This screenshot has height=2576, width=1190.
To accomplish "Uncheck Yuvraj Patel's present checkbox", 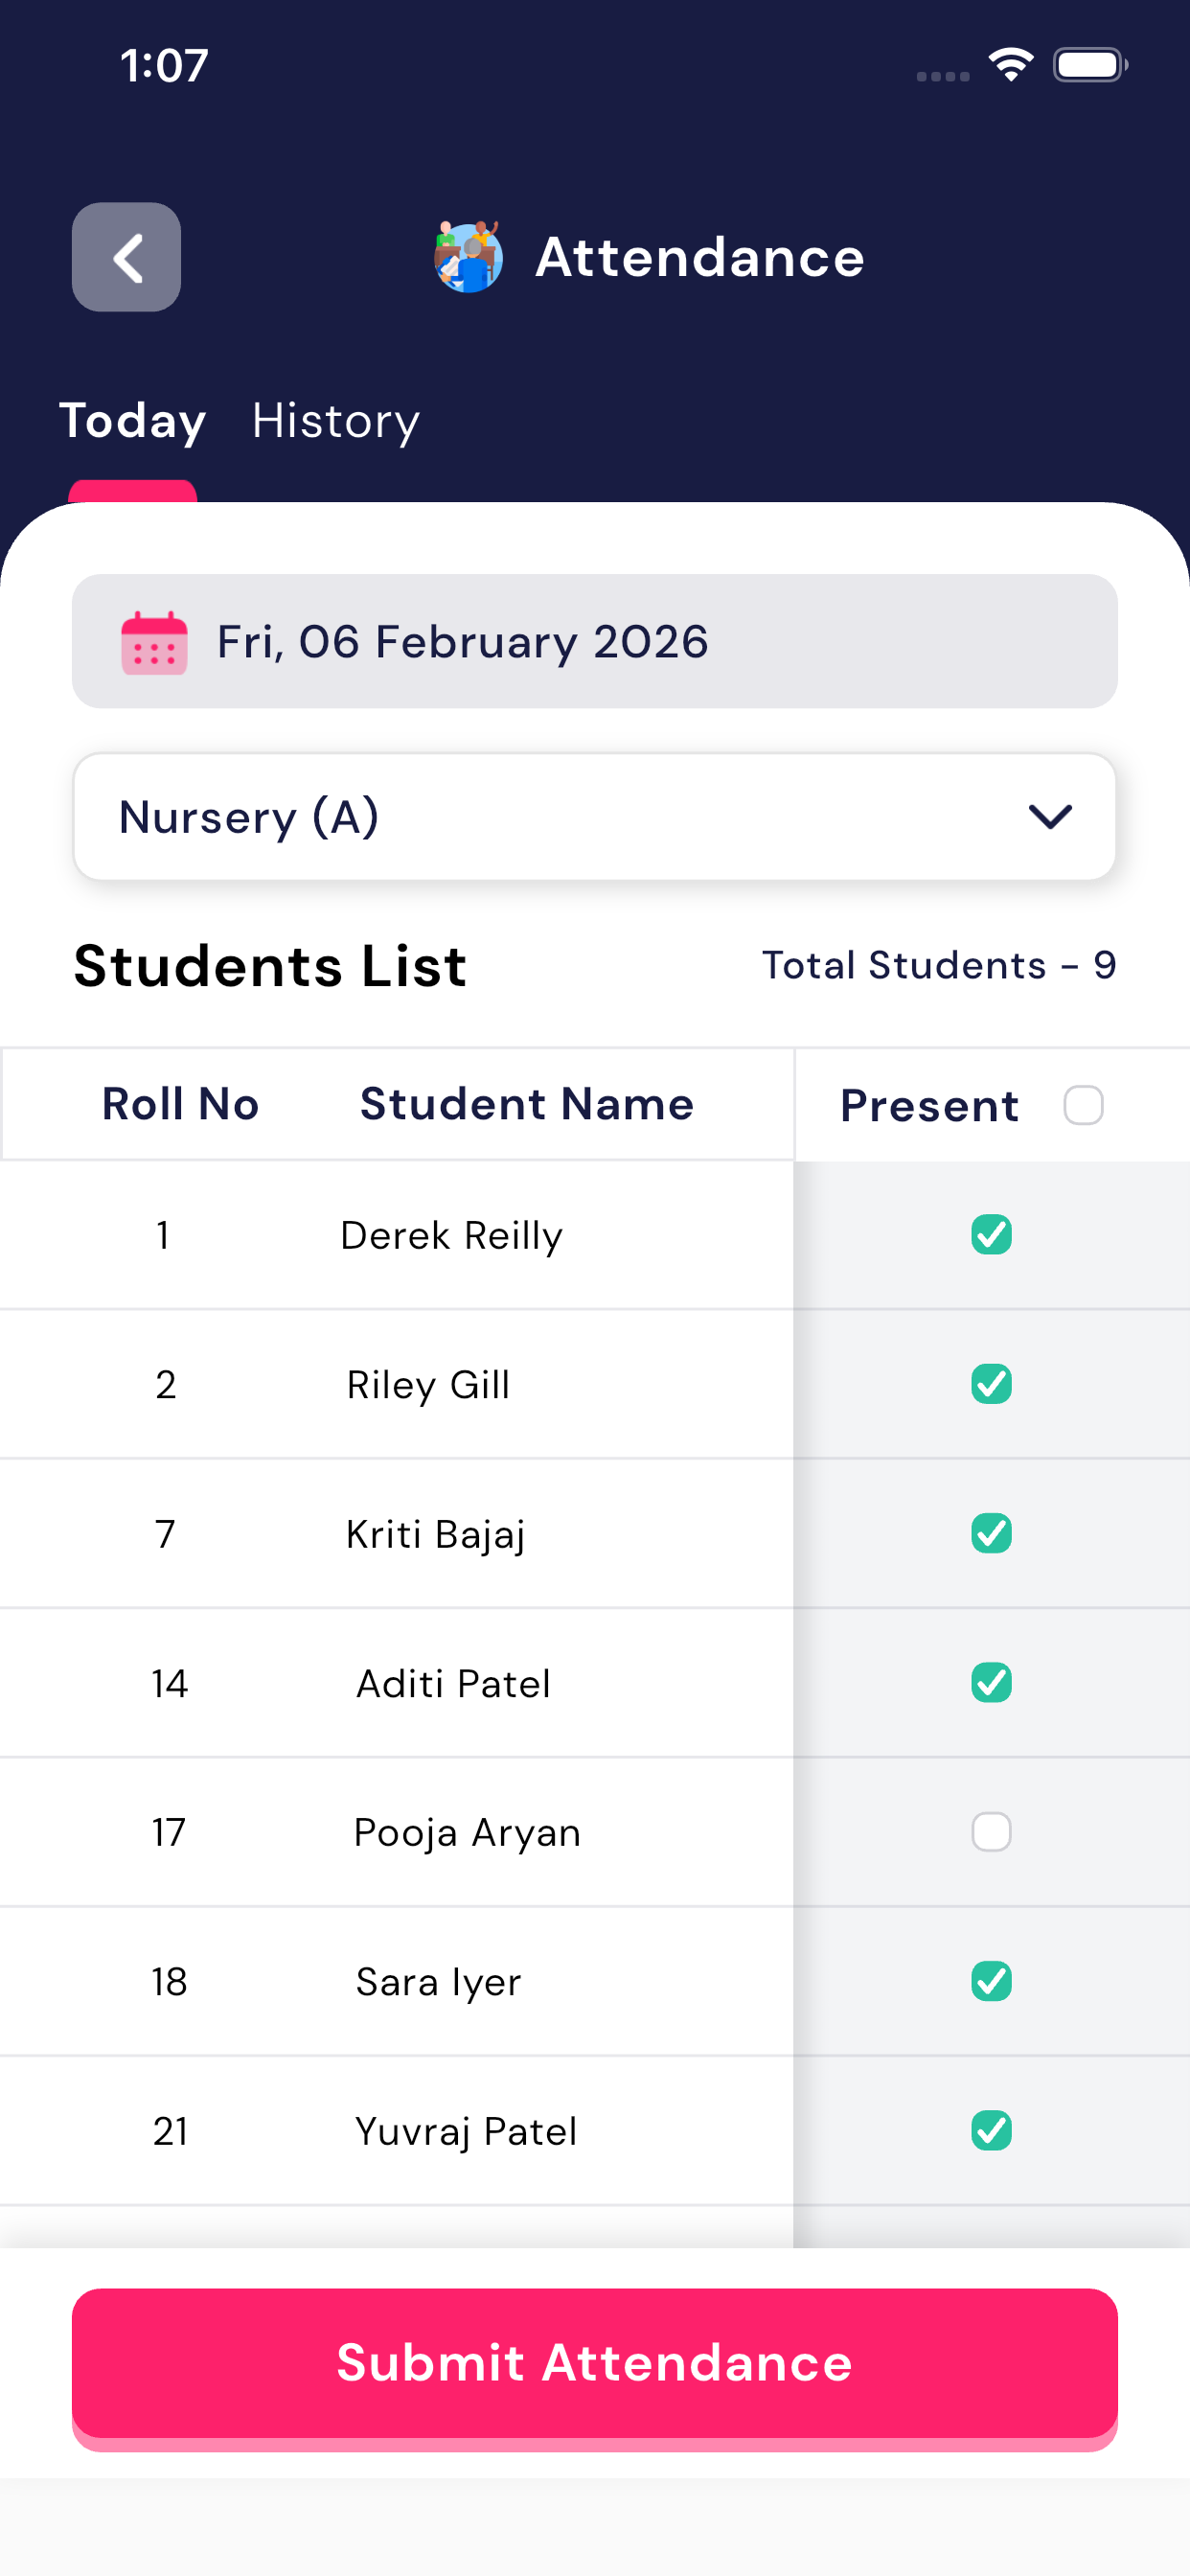I will point(991,2130).
